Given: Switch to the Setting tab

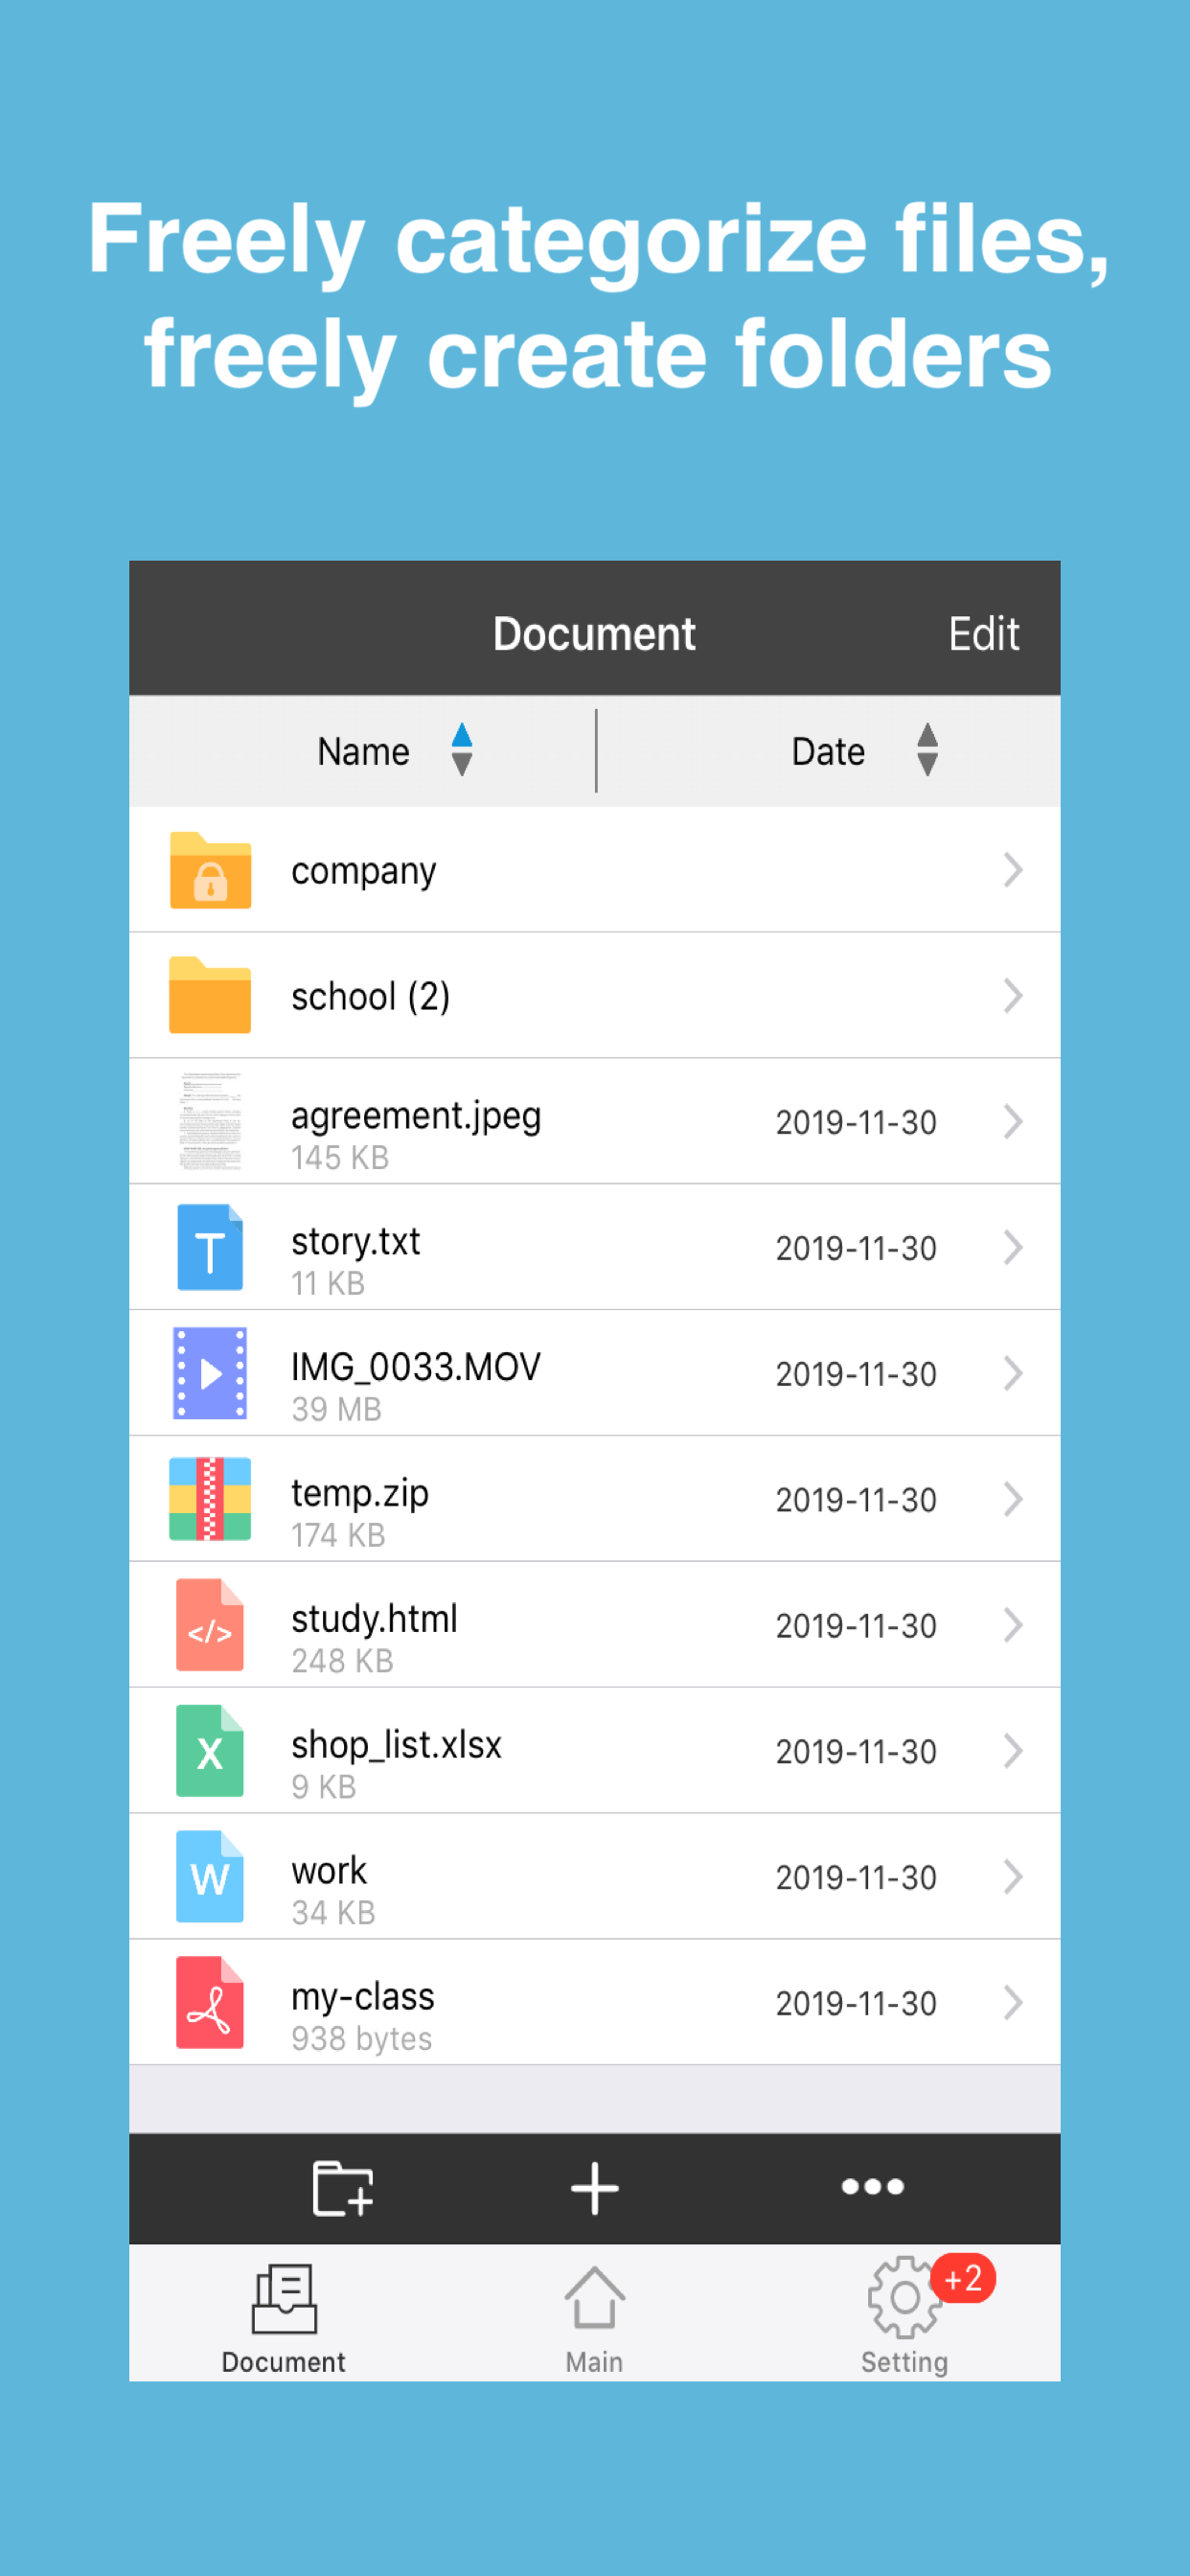Looking at the screenshot, I should [905, 2318].
